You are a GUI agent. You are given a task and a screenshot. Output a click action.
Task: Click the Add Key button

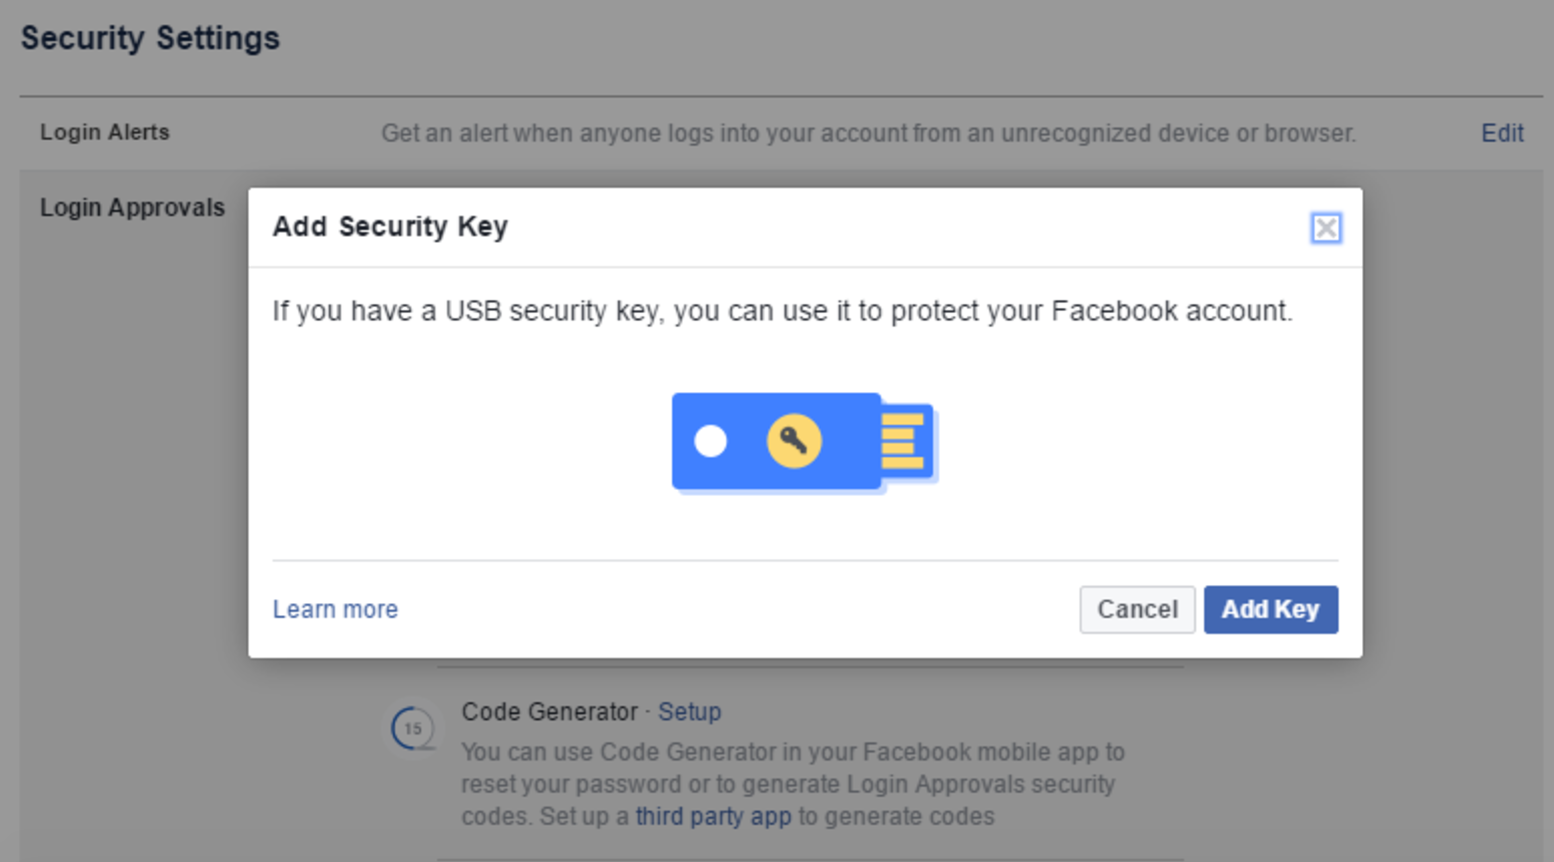click(1270, 609)
